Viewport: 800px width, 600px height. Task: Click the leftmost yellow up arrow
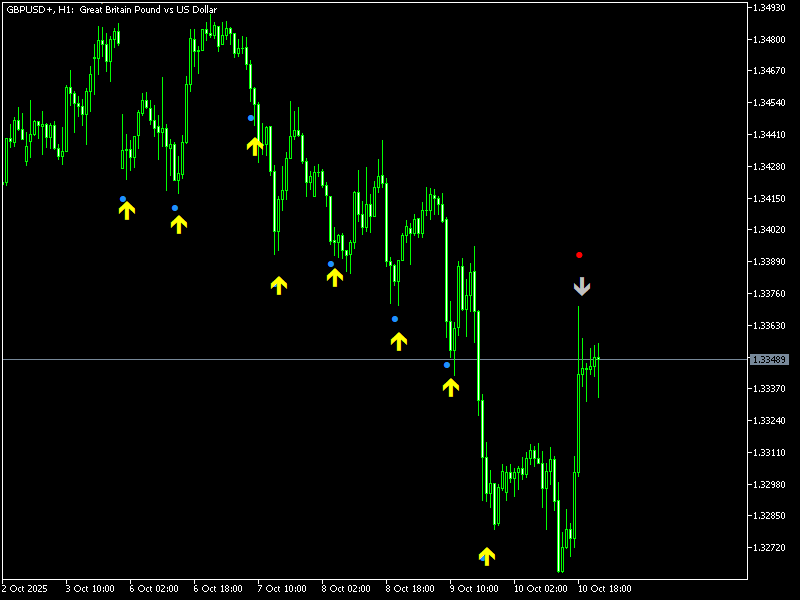click(x=127, y=210)
